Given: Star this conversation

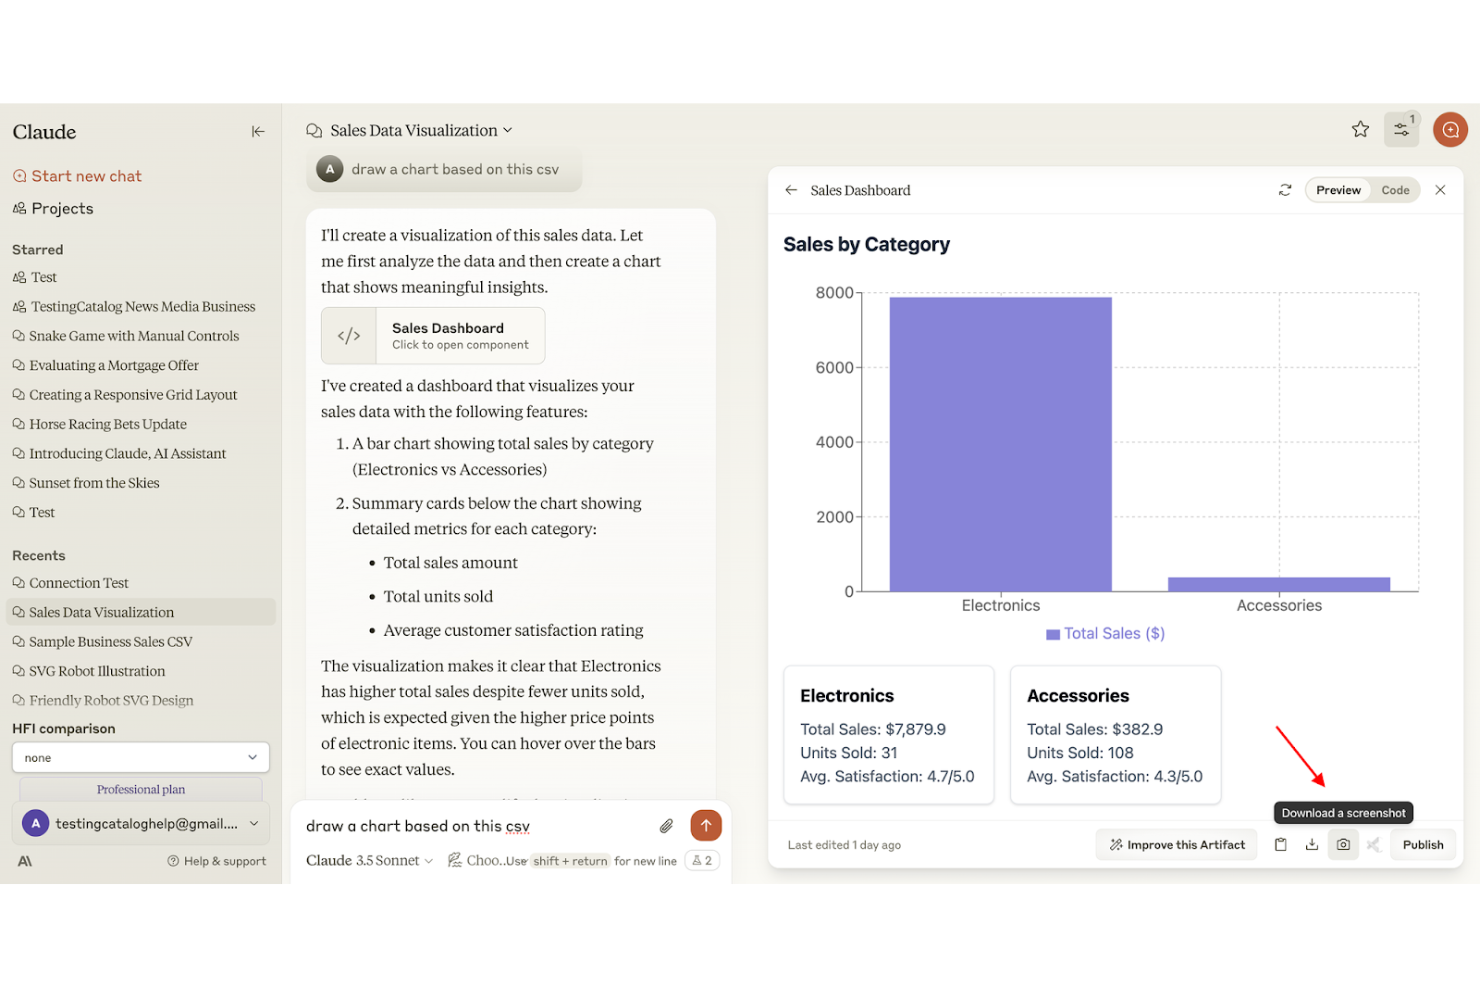Looking at the screenshot, I should point(1360,129).
